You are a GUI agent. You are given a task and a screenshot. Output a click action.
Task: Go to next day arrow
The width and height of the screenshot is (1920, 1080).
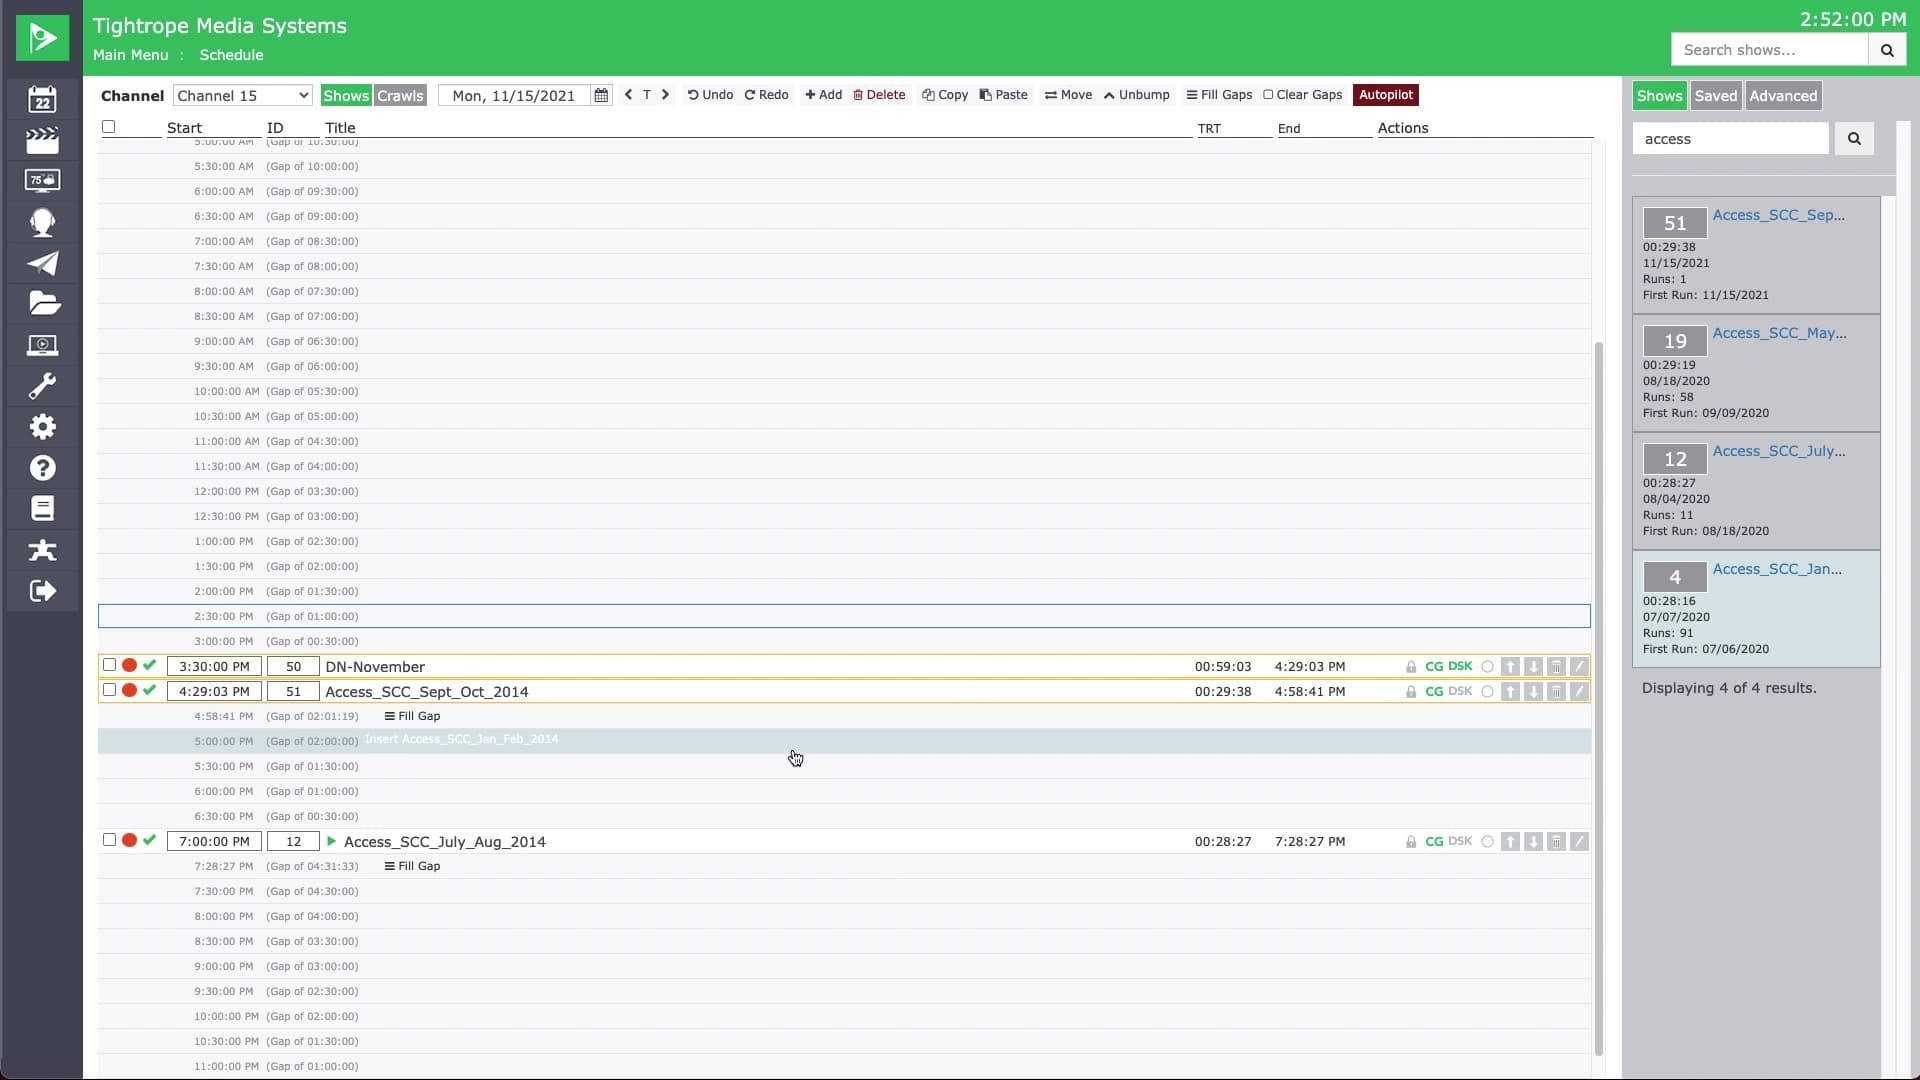(665, 95)
